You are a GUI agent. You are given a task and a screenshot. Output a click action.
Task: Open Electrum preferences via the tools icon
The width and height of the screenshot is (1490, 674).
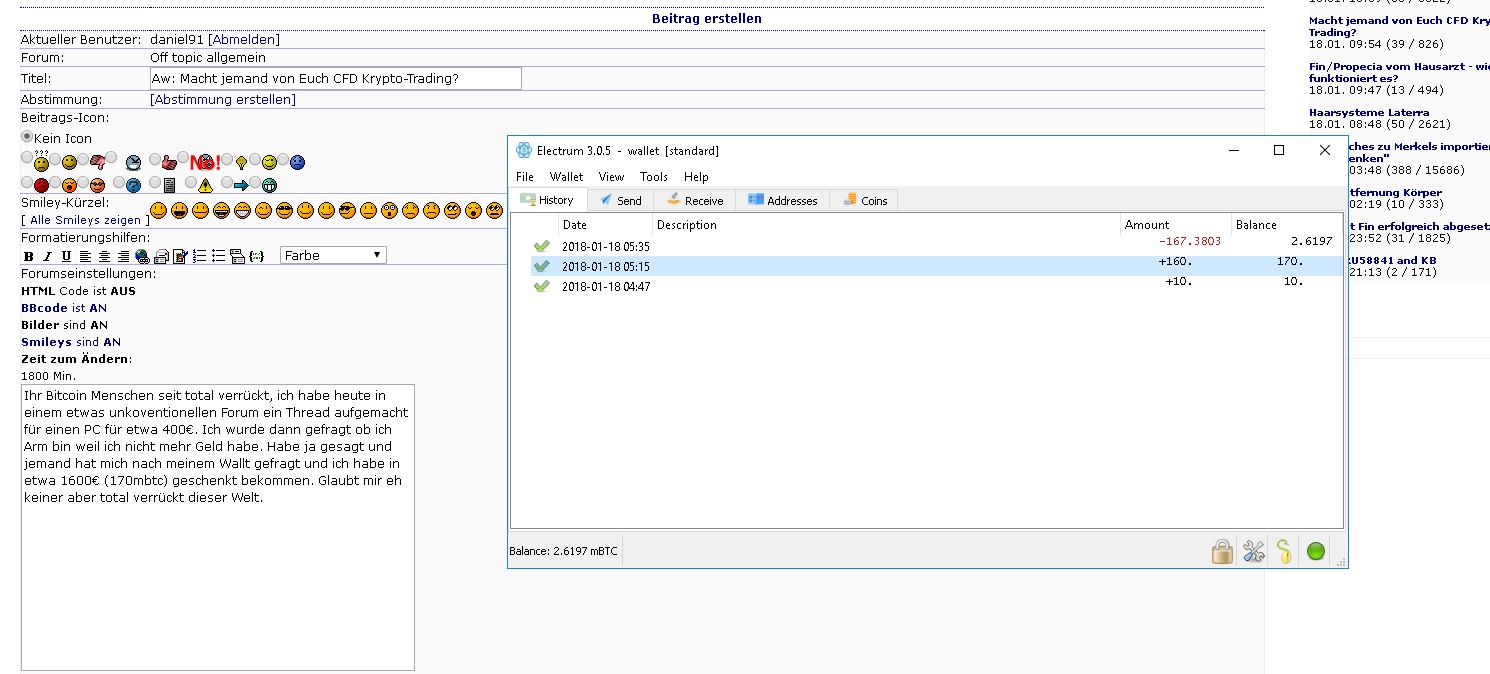coord(1253,551)
